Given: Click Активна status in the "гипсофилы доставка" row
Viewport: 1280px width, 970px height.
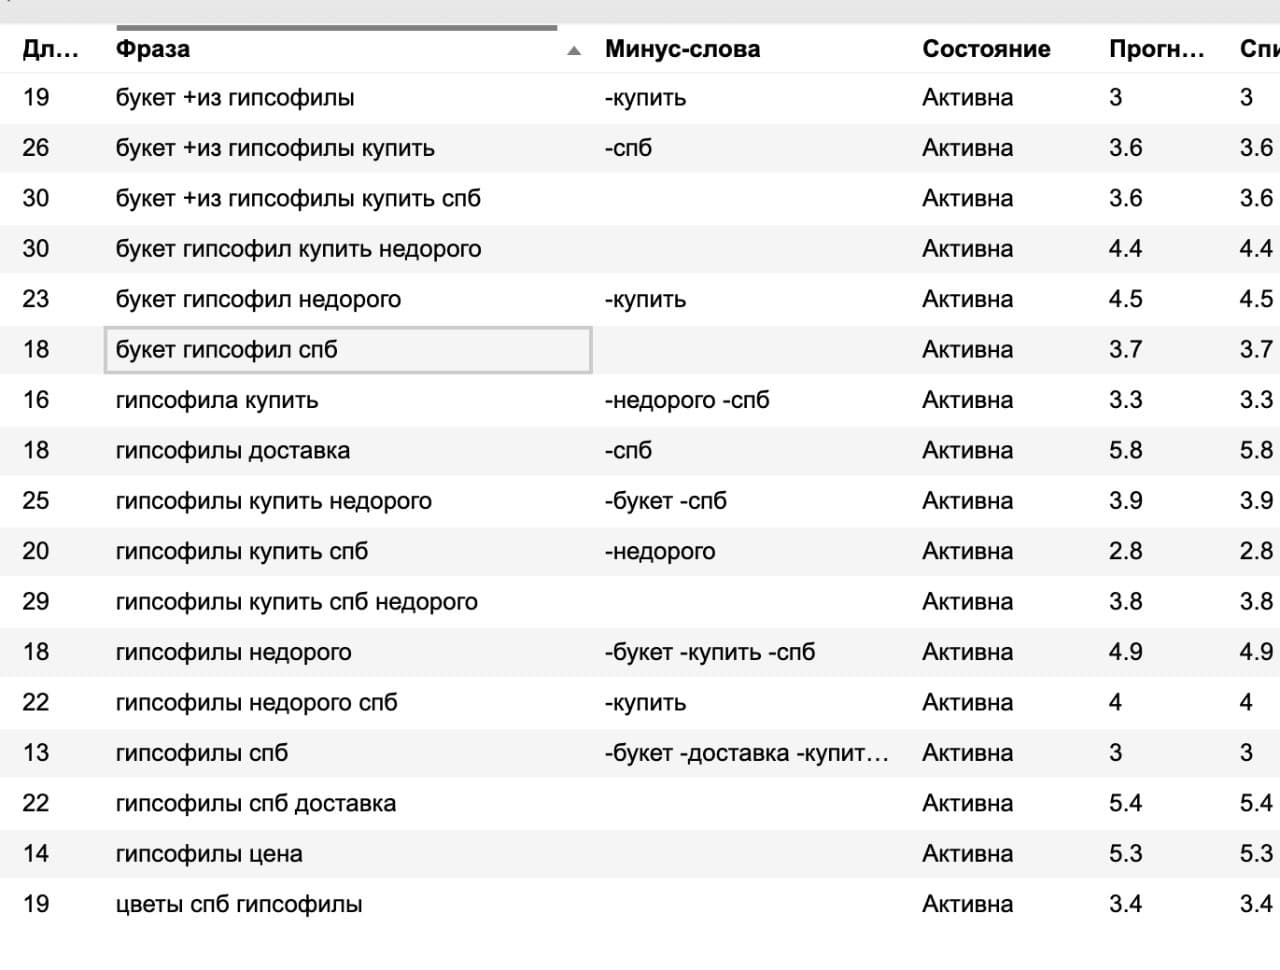Looking at the screenshot, I should (967, 450).
